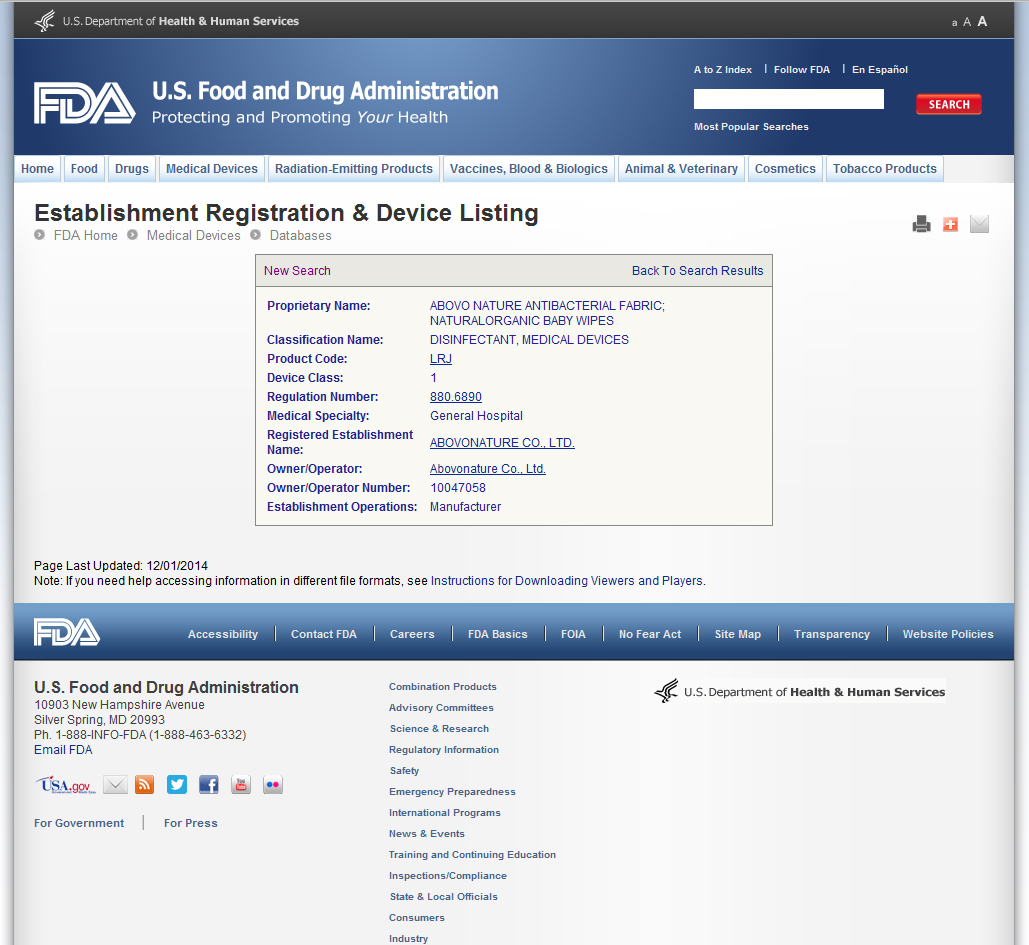Click the site search text field
Screen dimensions: 1029x945
click(788, 99)
